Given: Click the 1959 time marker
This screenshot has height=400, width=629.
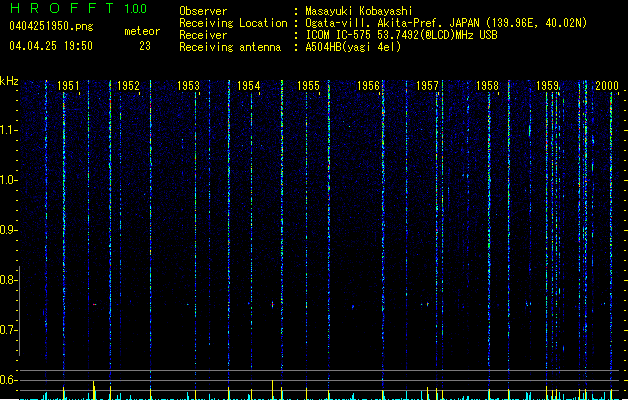Looking at the screenshot, I should [x=548, y=86].
